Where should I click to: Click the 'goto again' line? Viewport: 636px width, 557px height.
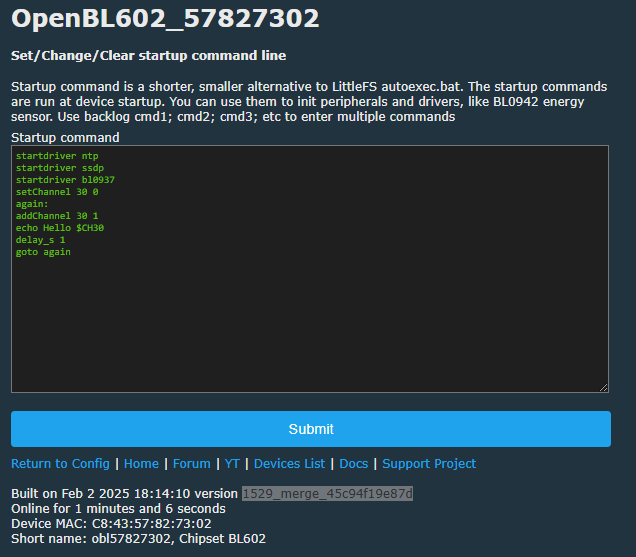43,252
